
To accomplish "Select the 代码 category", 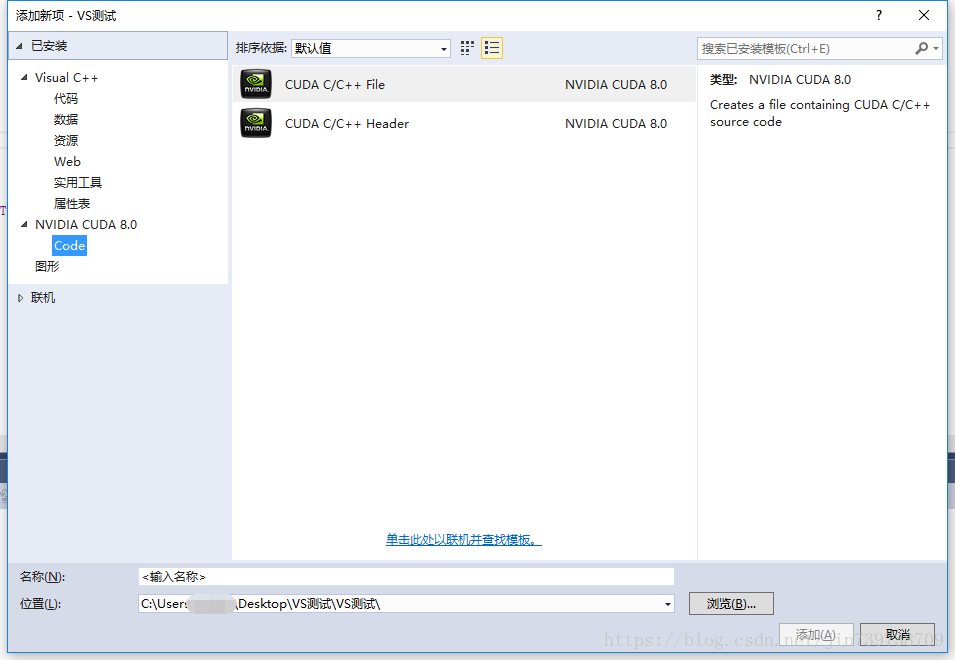I will tap(66, 99).
